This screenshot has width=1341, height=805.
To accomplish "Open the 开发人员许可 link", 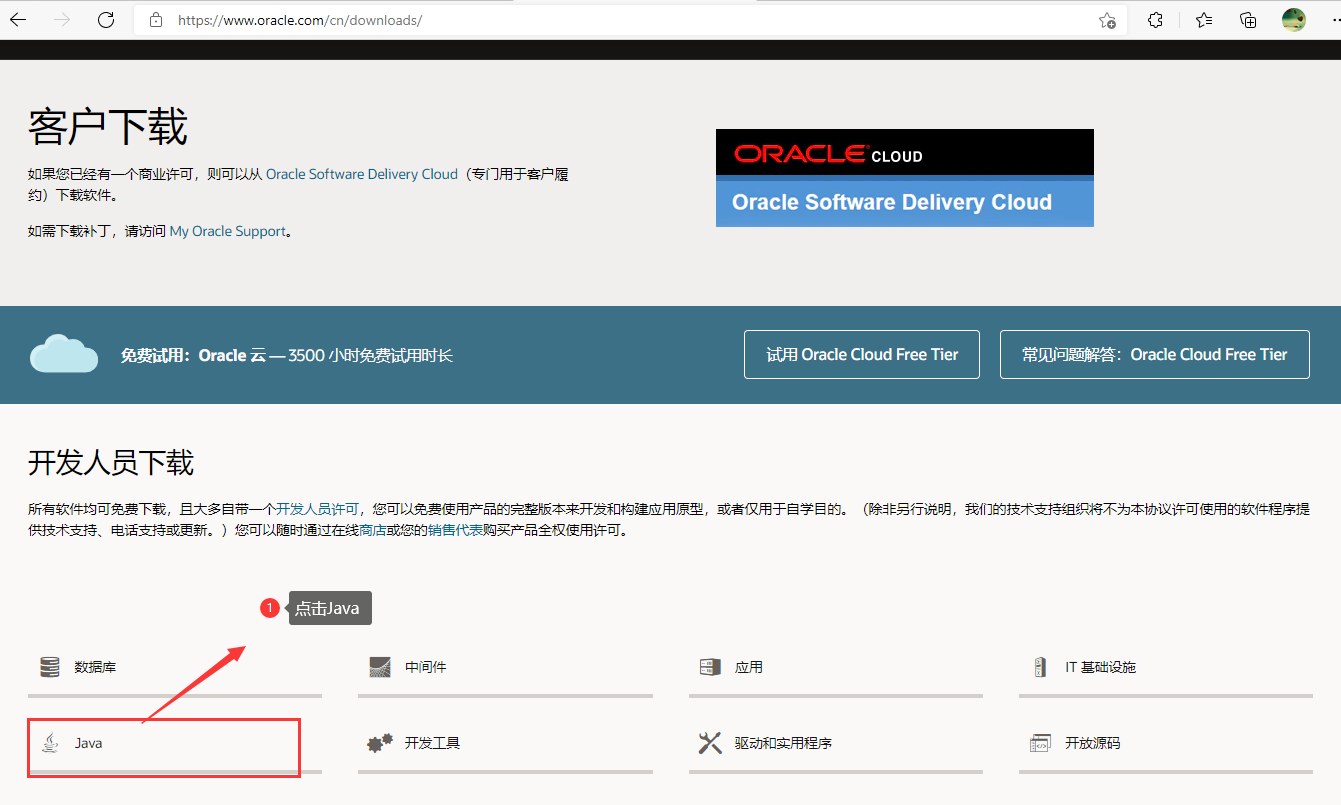I will pos(317,509).
